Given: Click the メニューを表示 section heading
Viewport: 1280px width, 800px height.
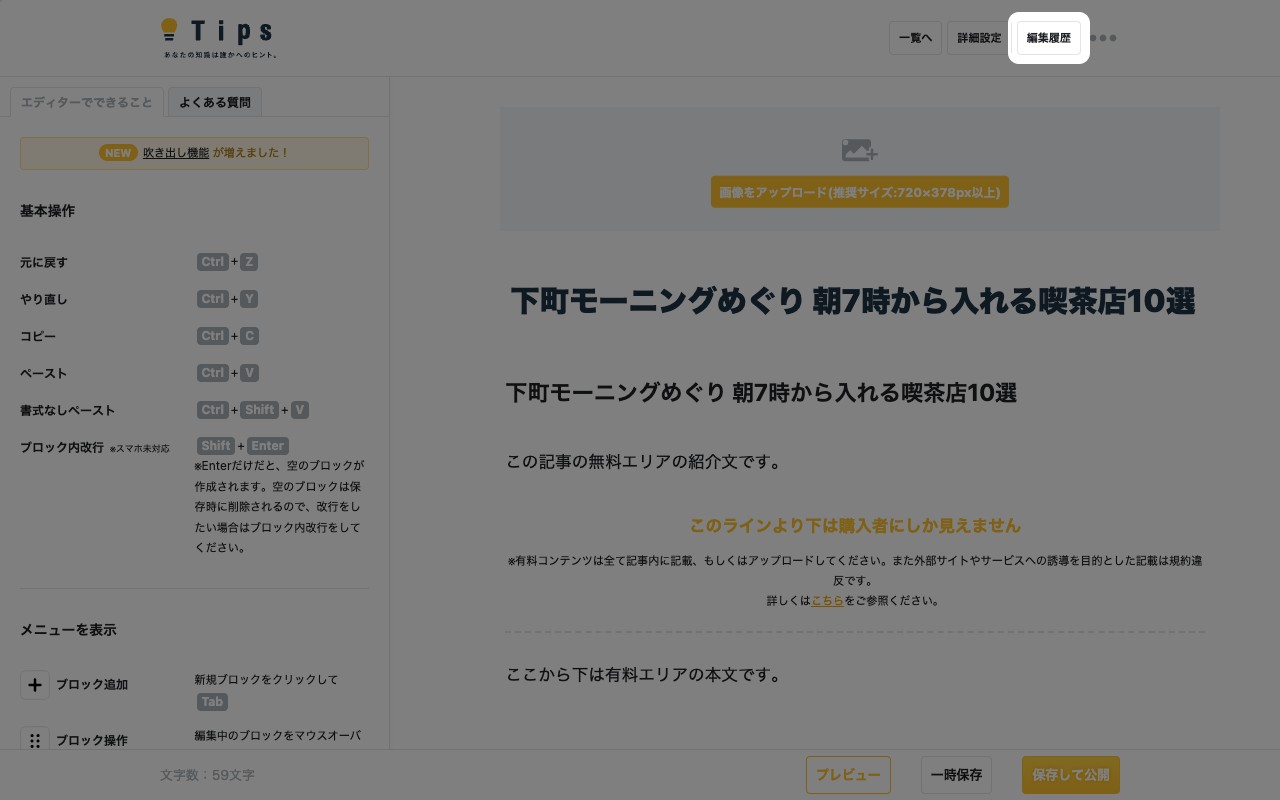Looking at the screenshot, I should pyautogui.click(x=68, y=630).
